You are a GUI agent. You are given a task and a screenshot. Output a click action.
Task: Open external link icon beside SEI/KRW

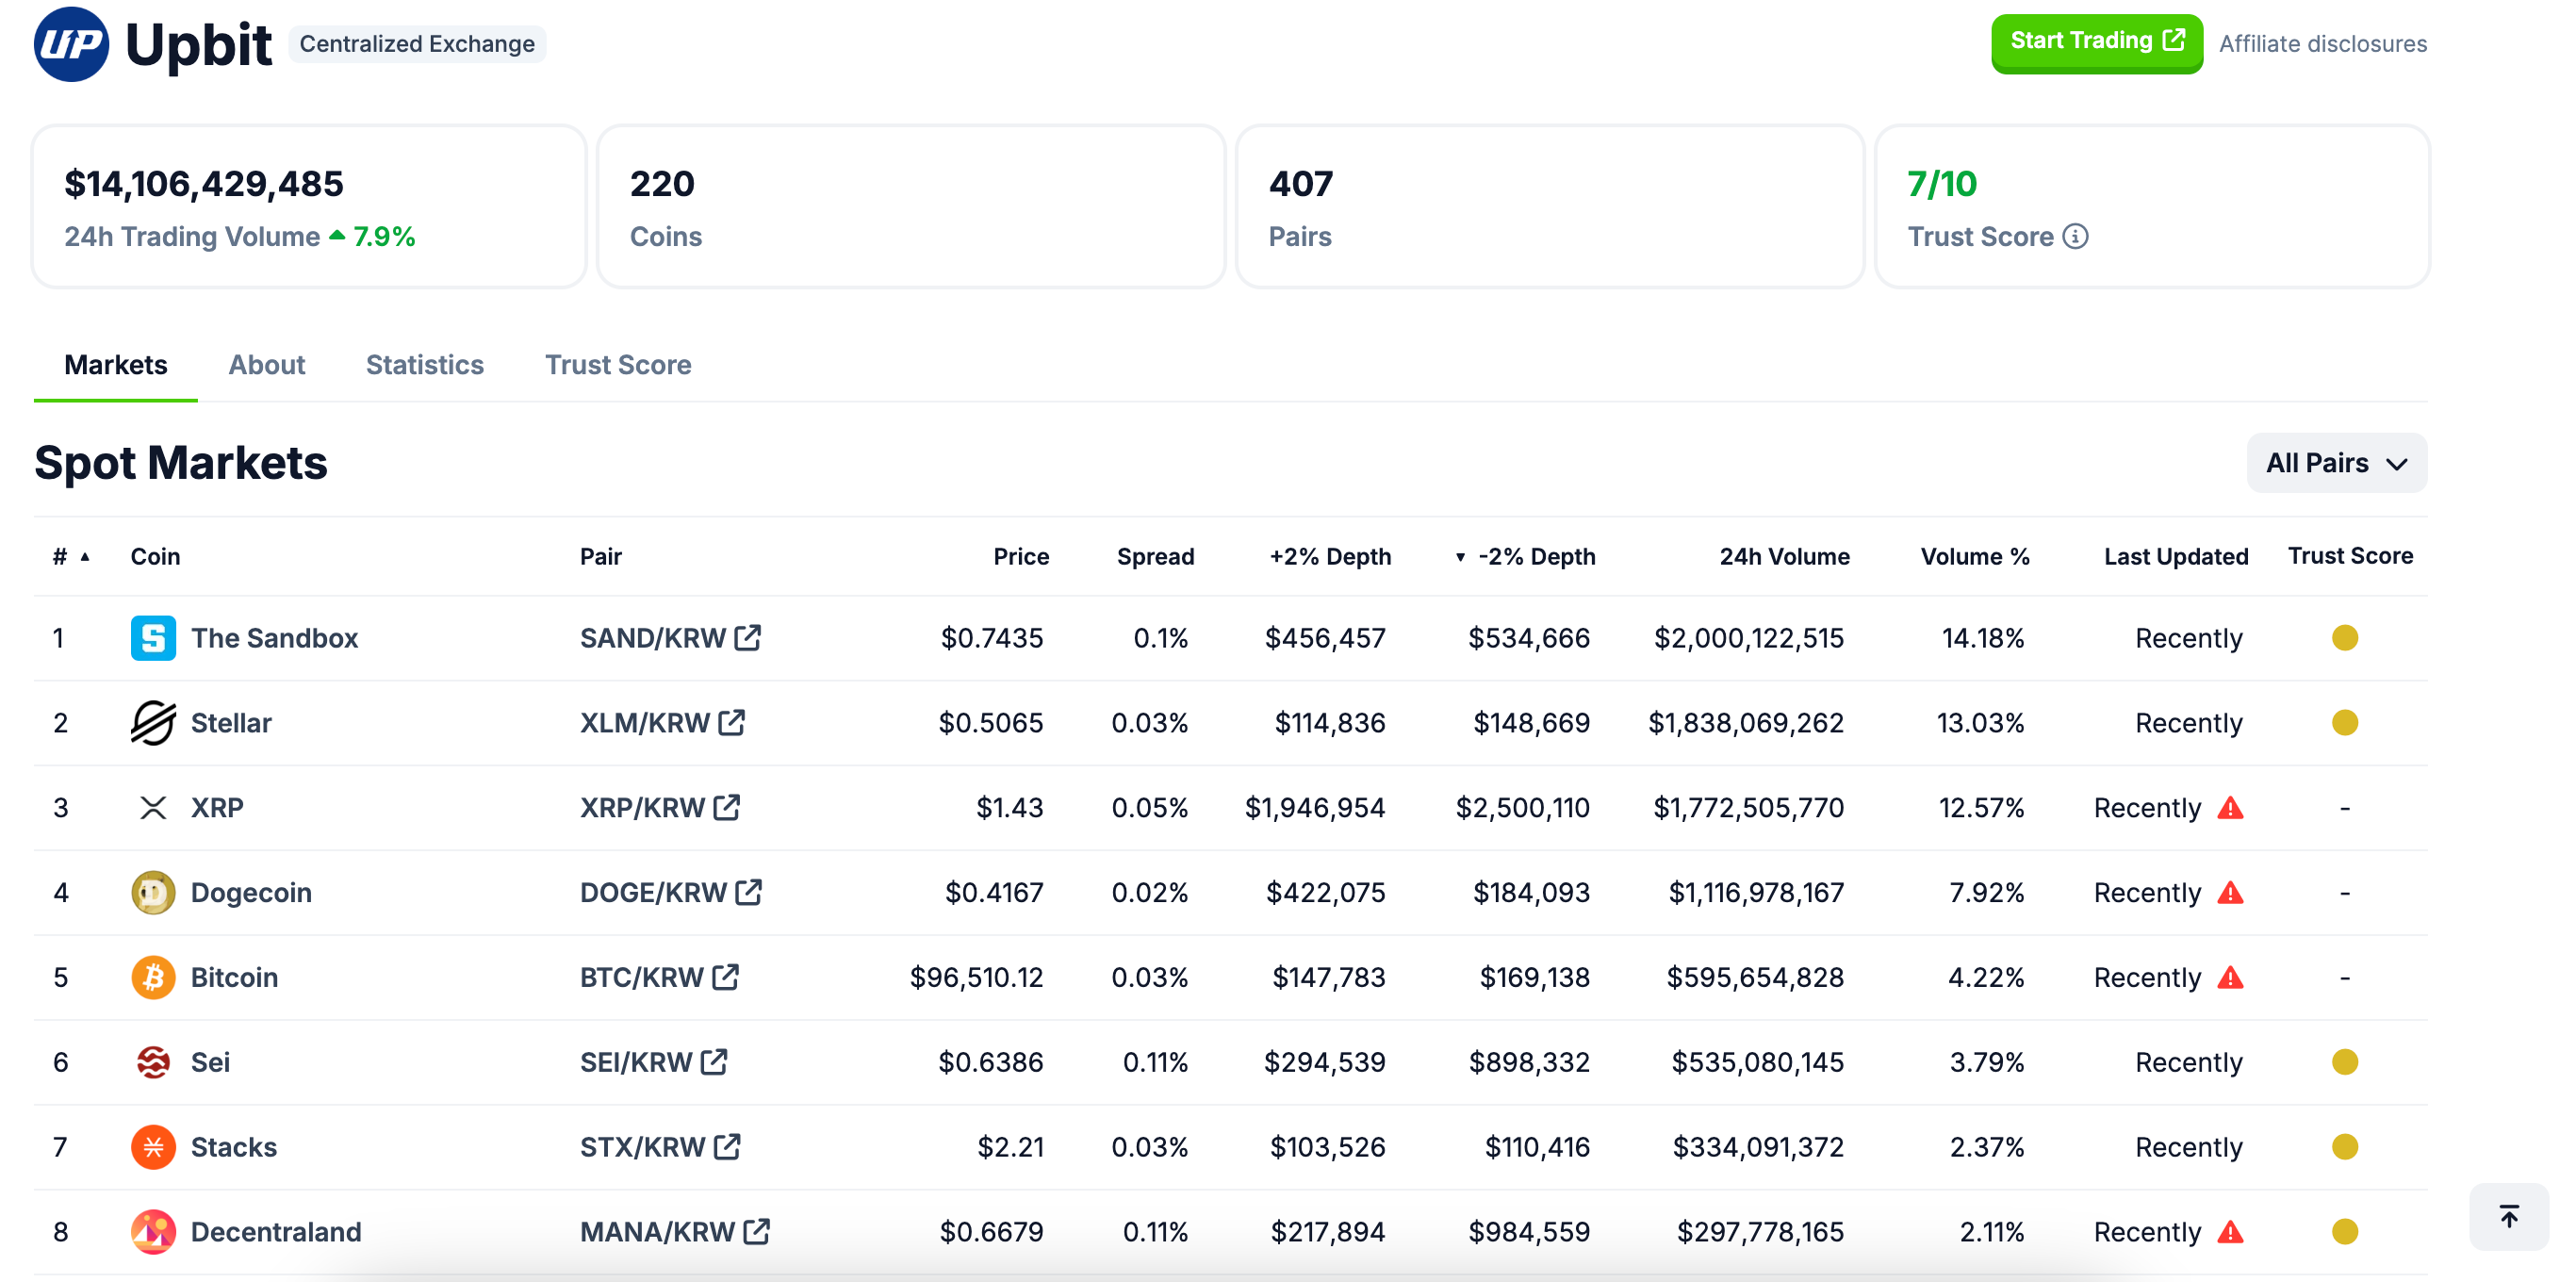tap(714, 1061)
